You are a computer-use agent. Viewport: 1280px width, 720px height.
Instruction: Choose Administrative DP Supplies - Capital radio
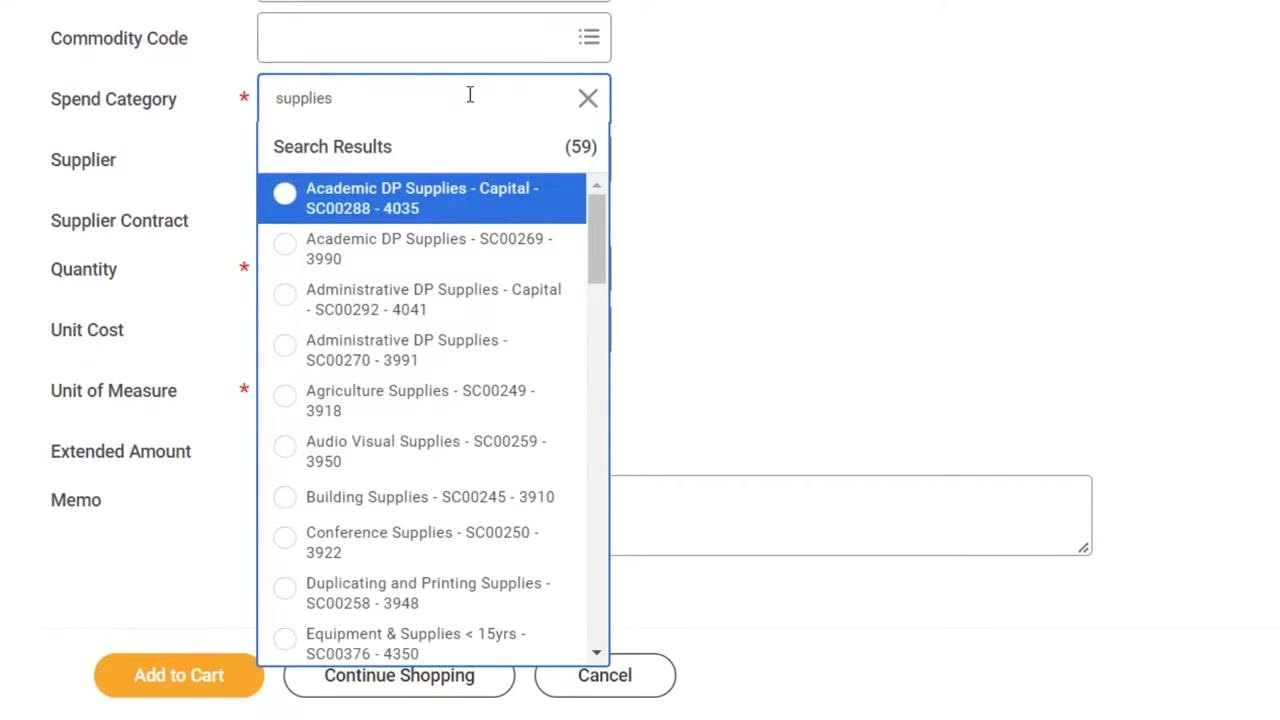[x=285, y=294]
